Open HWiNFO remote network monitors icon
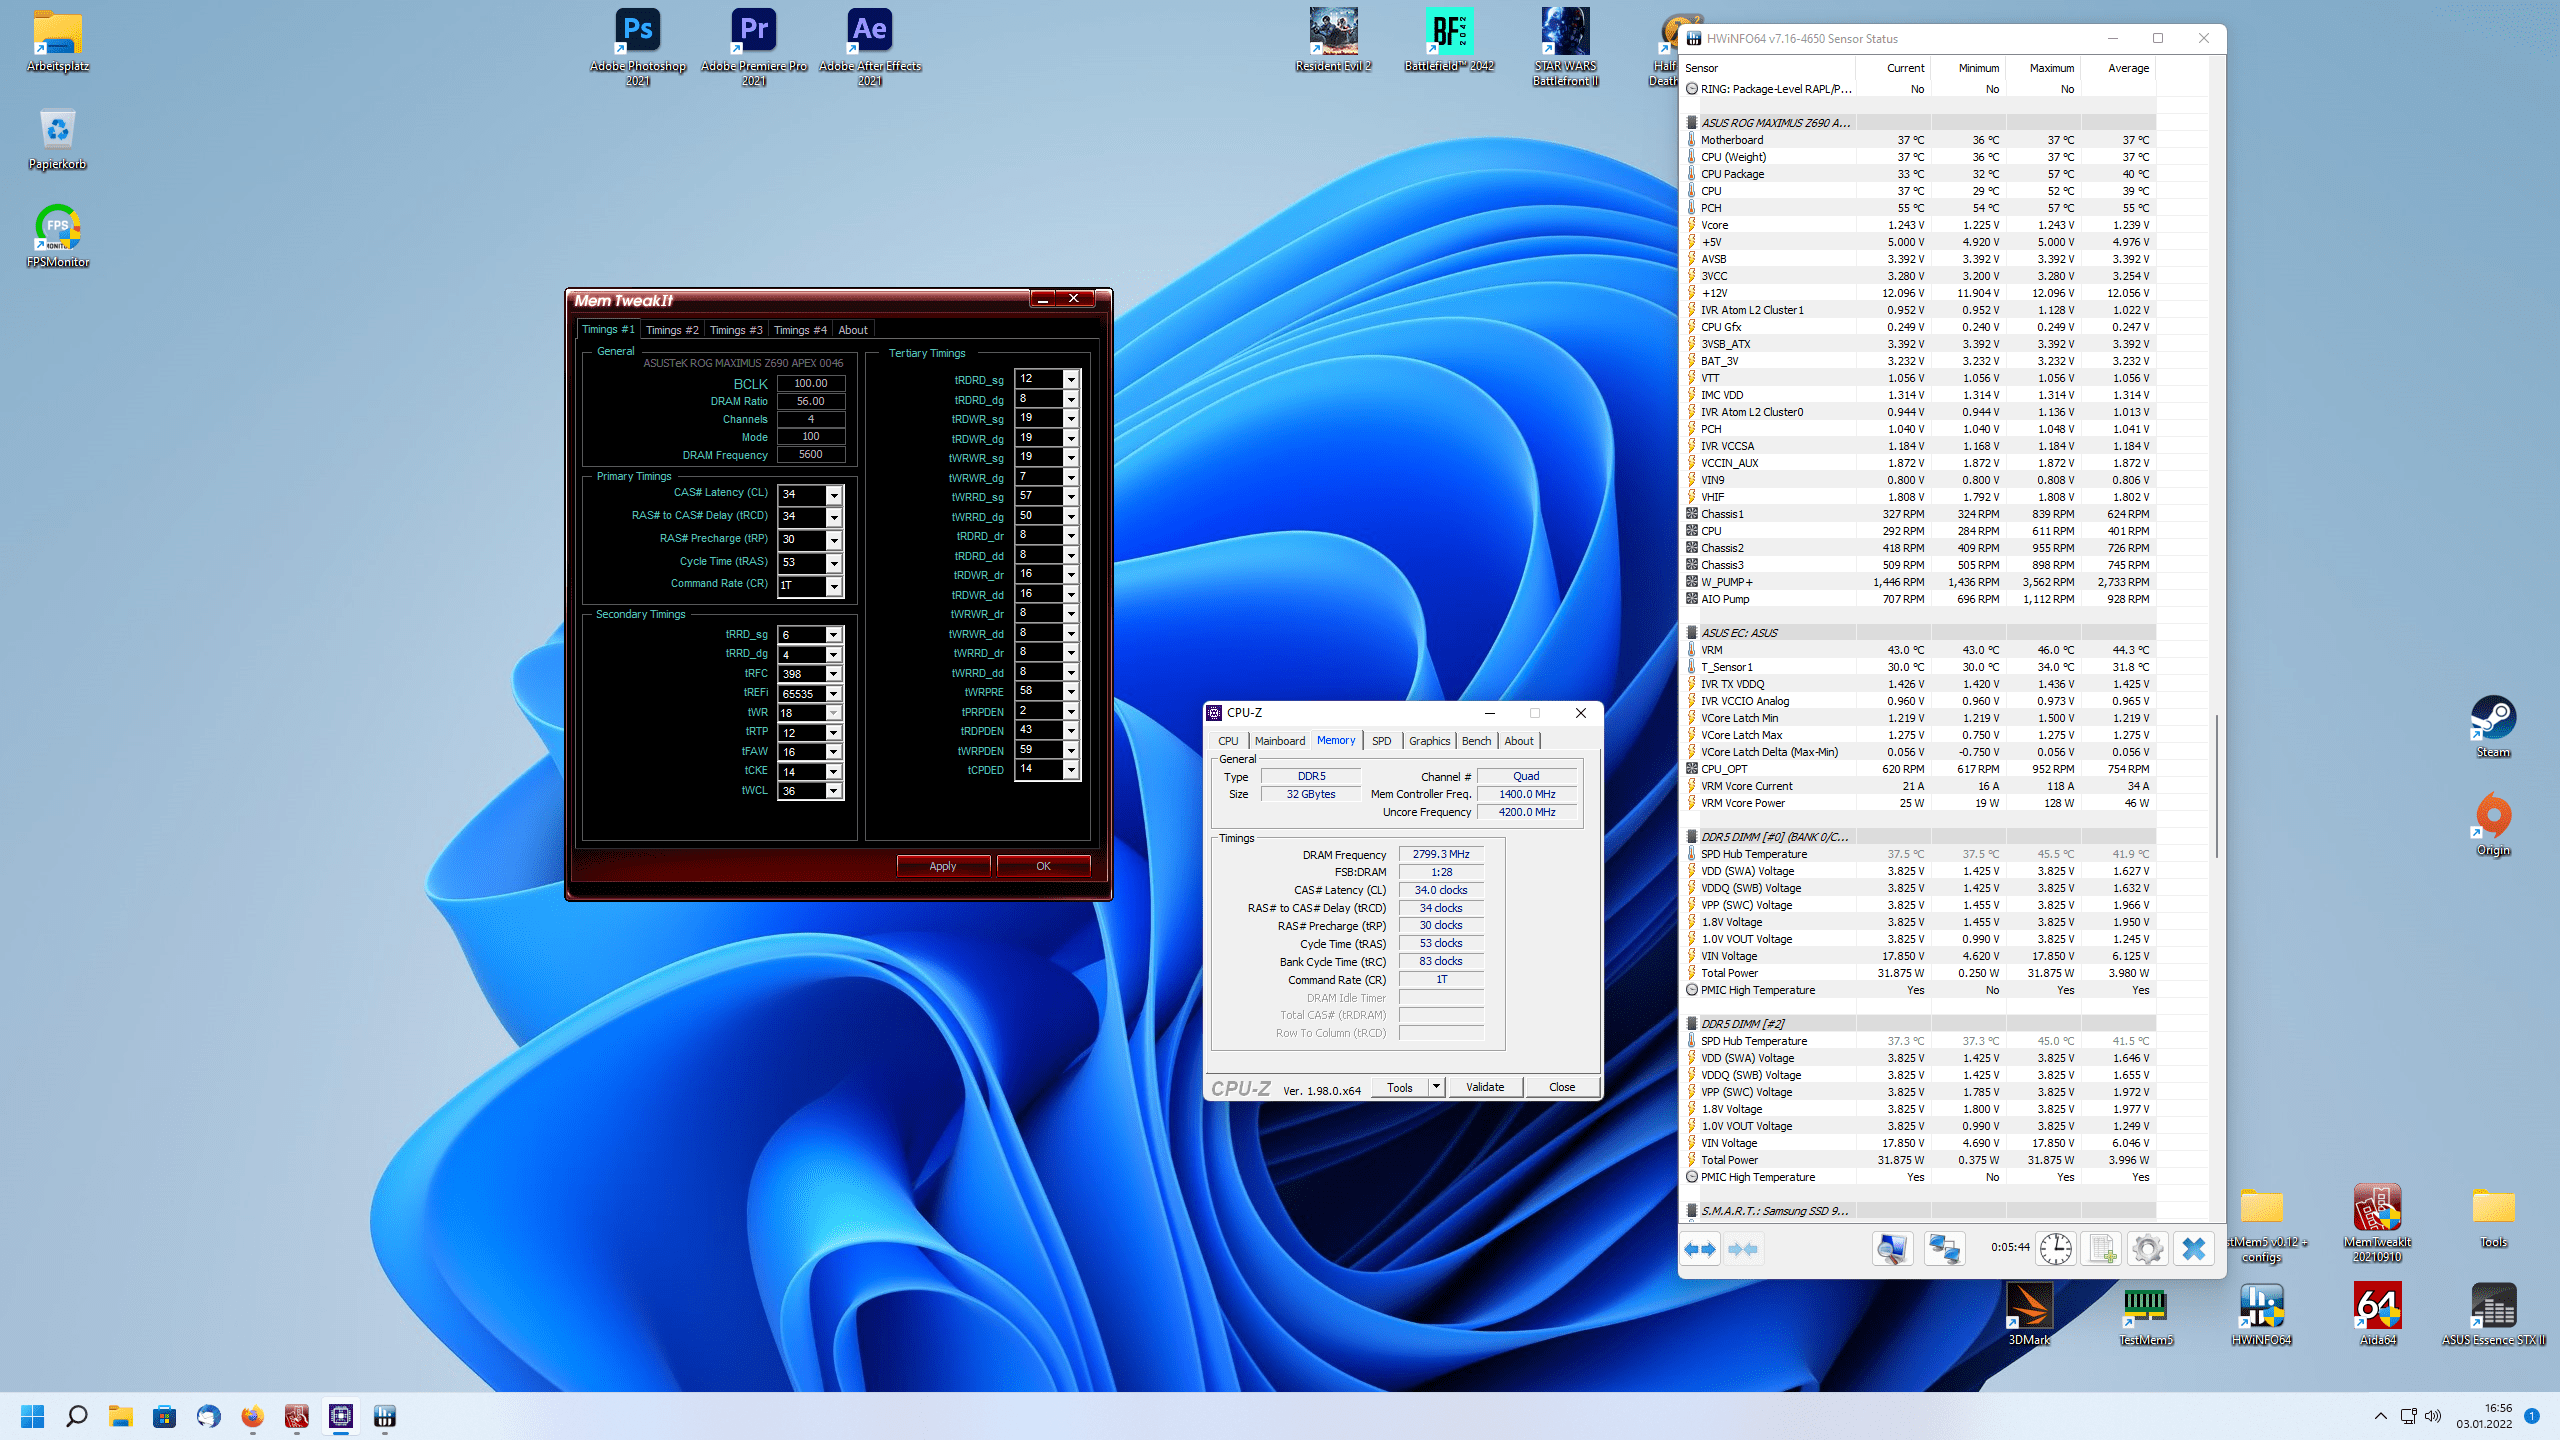 click(1944, 1248)
